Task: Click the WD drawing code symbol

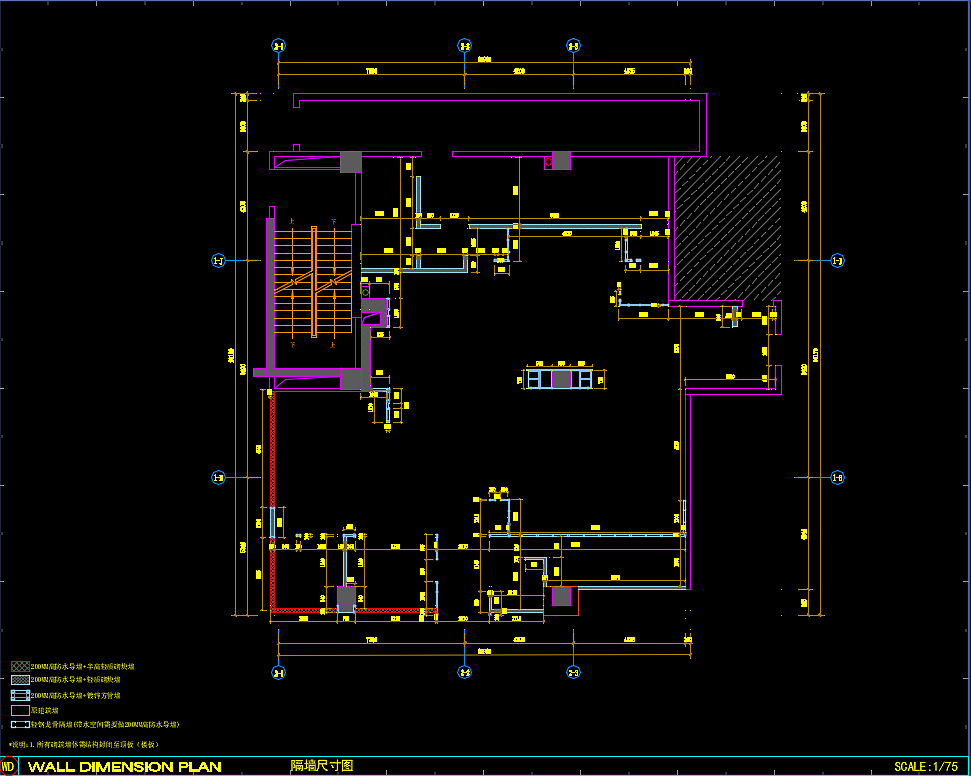Action: (9, 767)
